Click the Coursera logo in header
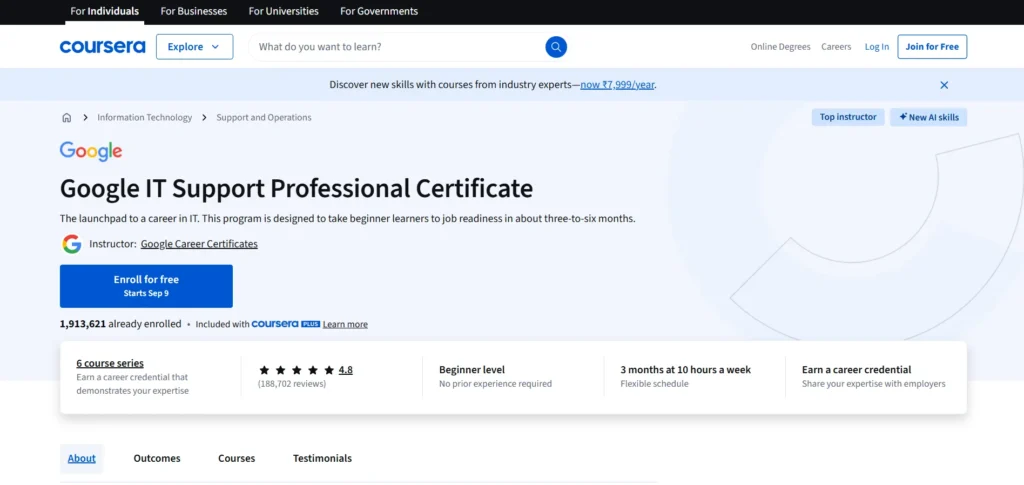This screenshot has width=1024, height=485. coord(102,47)
